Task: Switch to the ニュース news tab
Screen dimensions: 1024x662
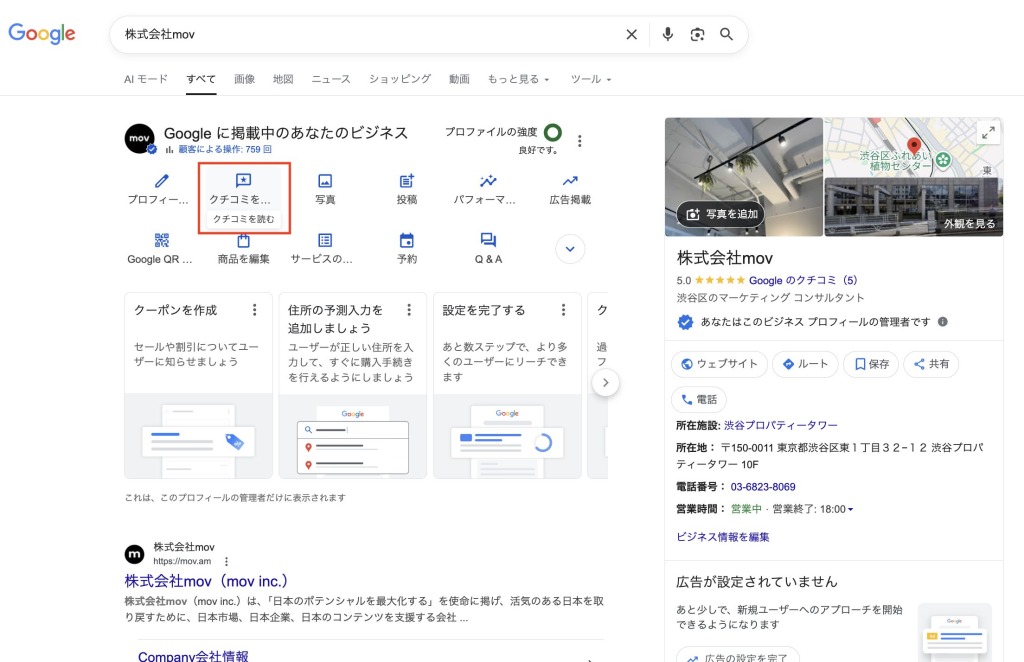Action: pos(330,79)
